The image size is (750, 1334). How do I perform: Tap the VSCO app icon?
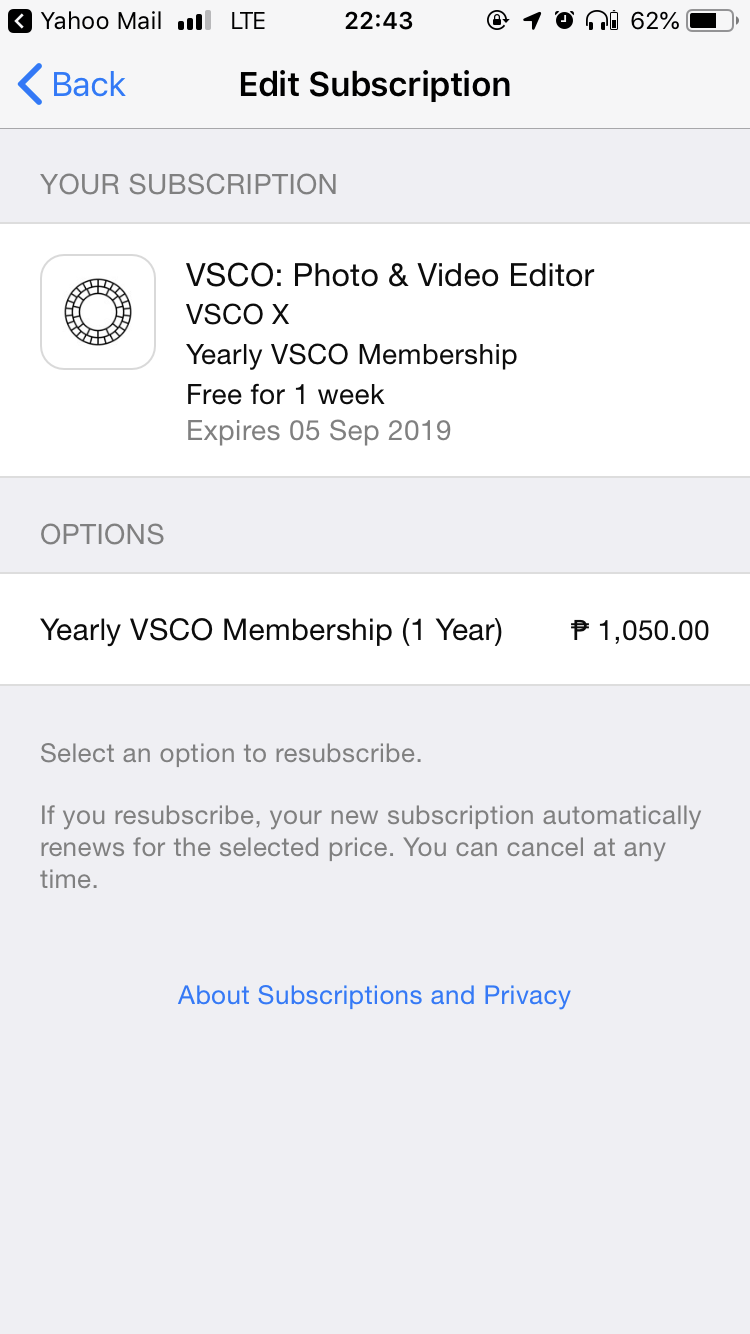[98, 312]
